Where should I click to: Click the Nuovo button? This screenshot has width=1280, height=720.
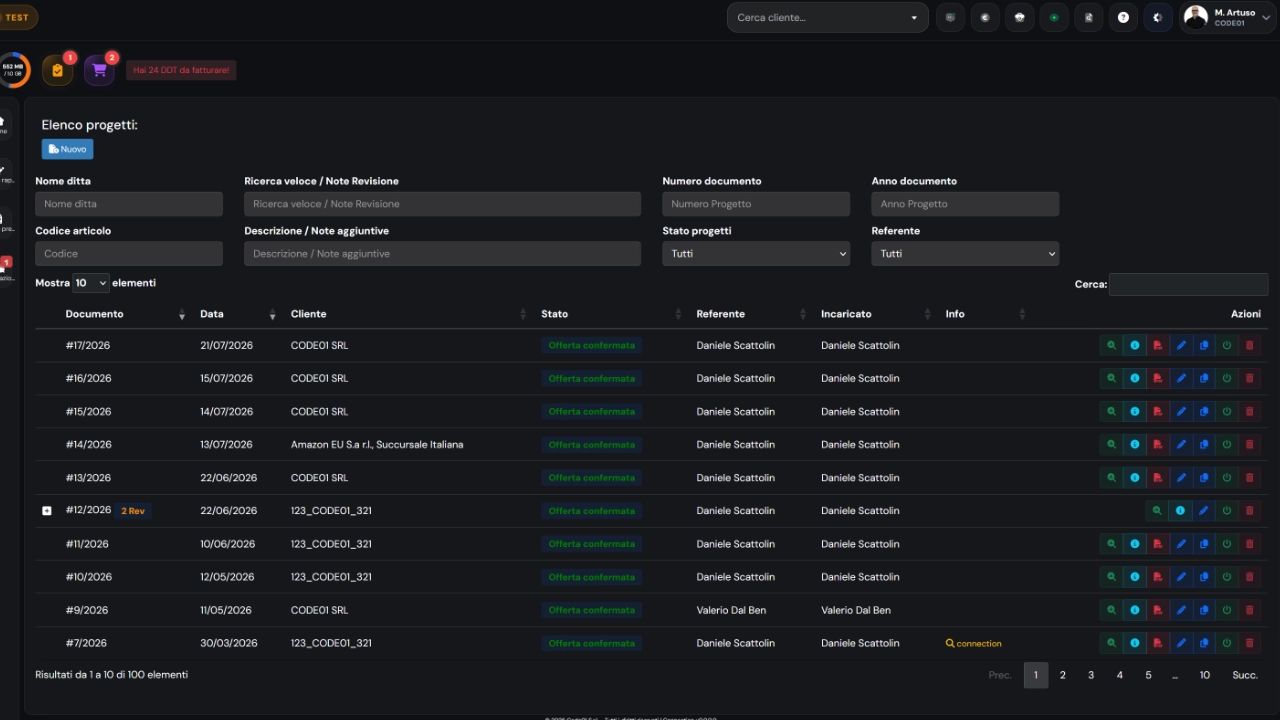tap(67, 149)
